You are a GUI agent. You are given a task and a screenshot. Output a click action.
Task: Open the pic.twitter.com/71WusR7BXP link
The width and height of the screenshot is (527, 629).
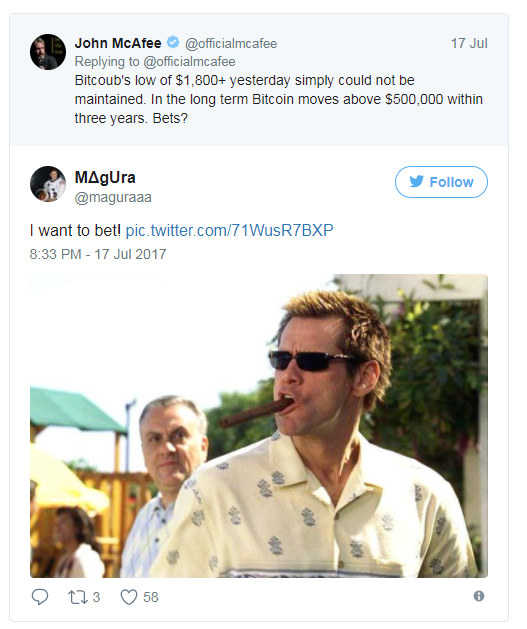pos(229,231)
